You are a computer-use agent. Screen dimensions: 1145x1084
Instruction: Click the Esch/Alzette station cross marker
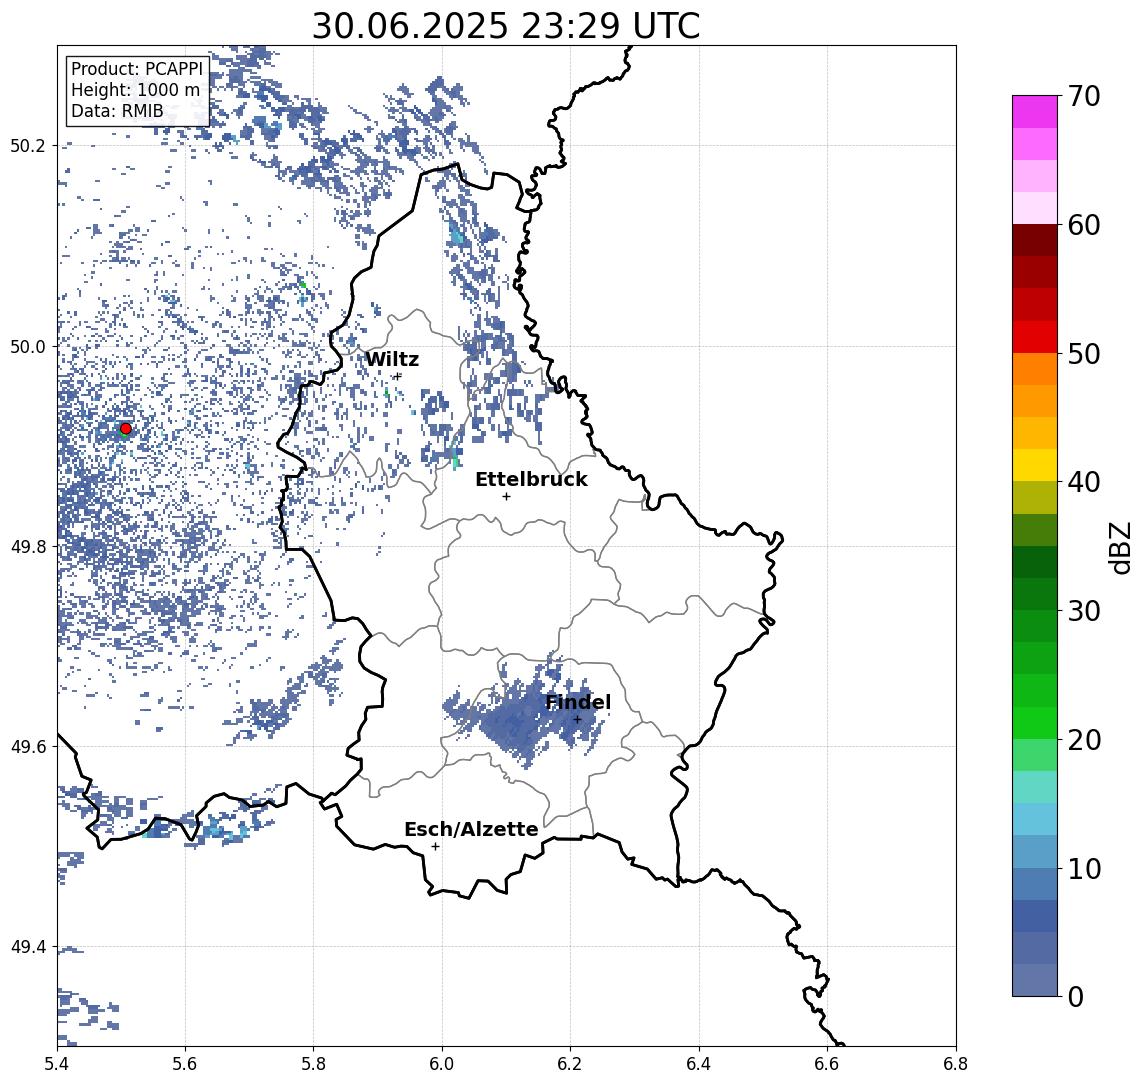(436, 847)
